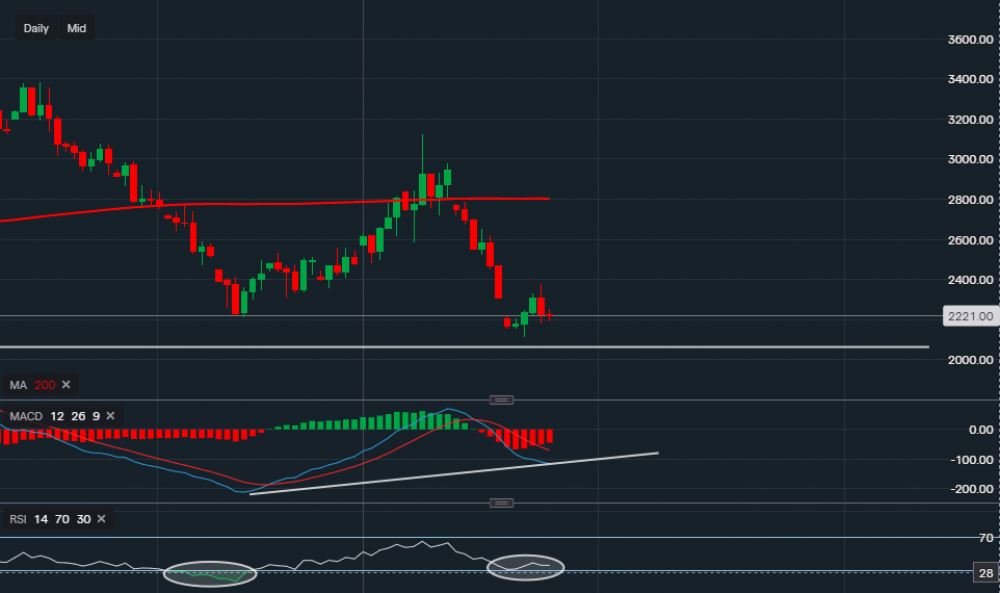Remove the MA 200 indicator via its X
The image size is (1000, 593).
point(65,385)
